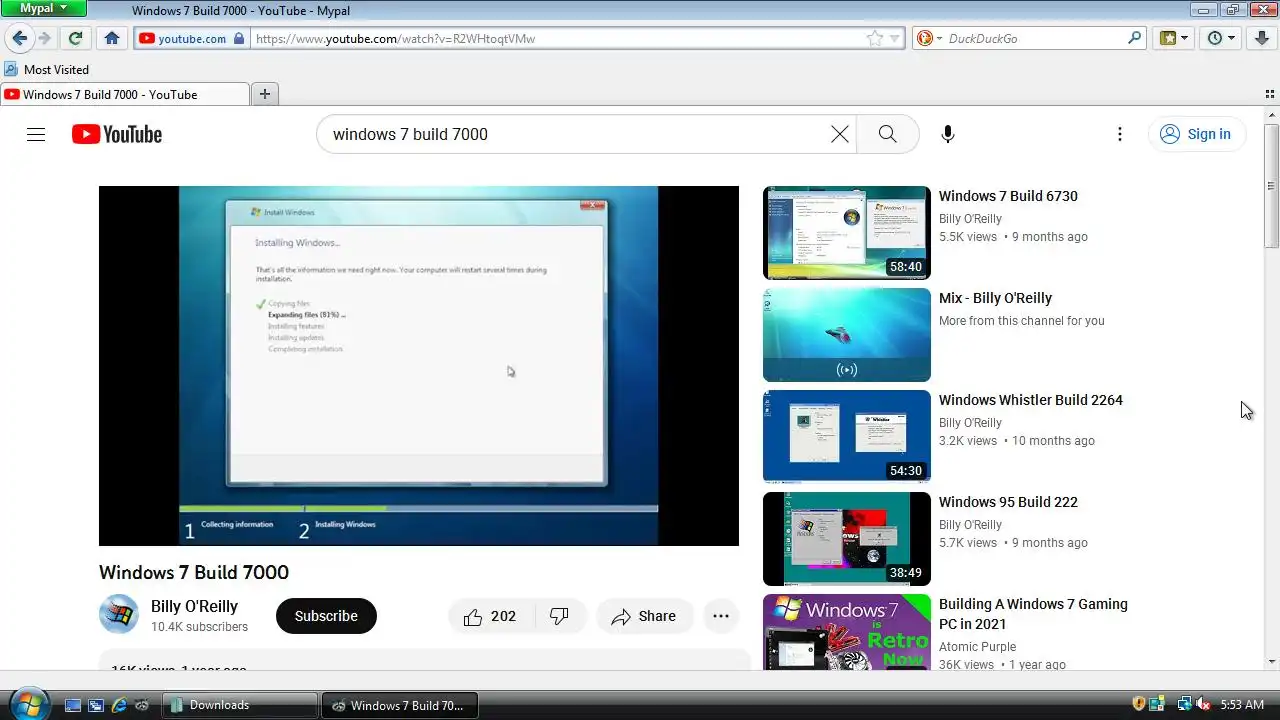Viewport: 1280px width, 720px height.
Task: Open the Windows 95 Build 222 title
Action: pos(1008,502)
